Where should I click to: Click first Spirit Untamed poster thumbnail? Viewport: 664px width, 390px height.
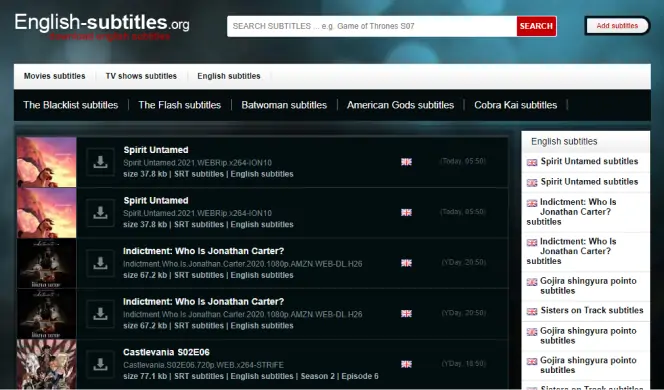tap(47, 162)
